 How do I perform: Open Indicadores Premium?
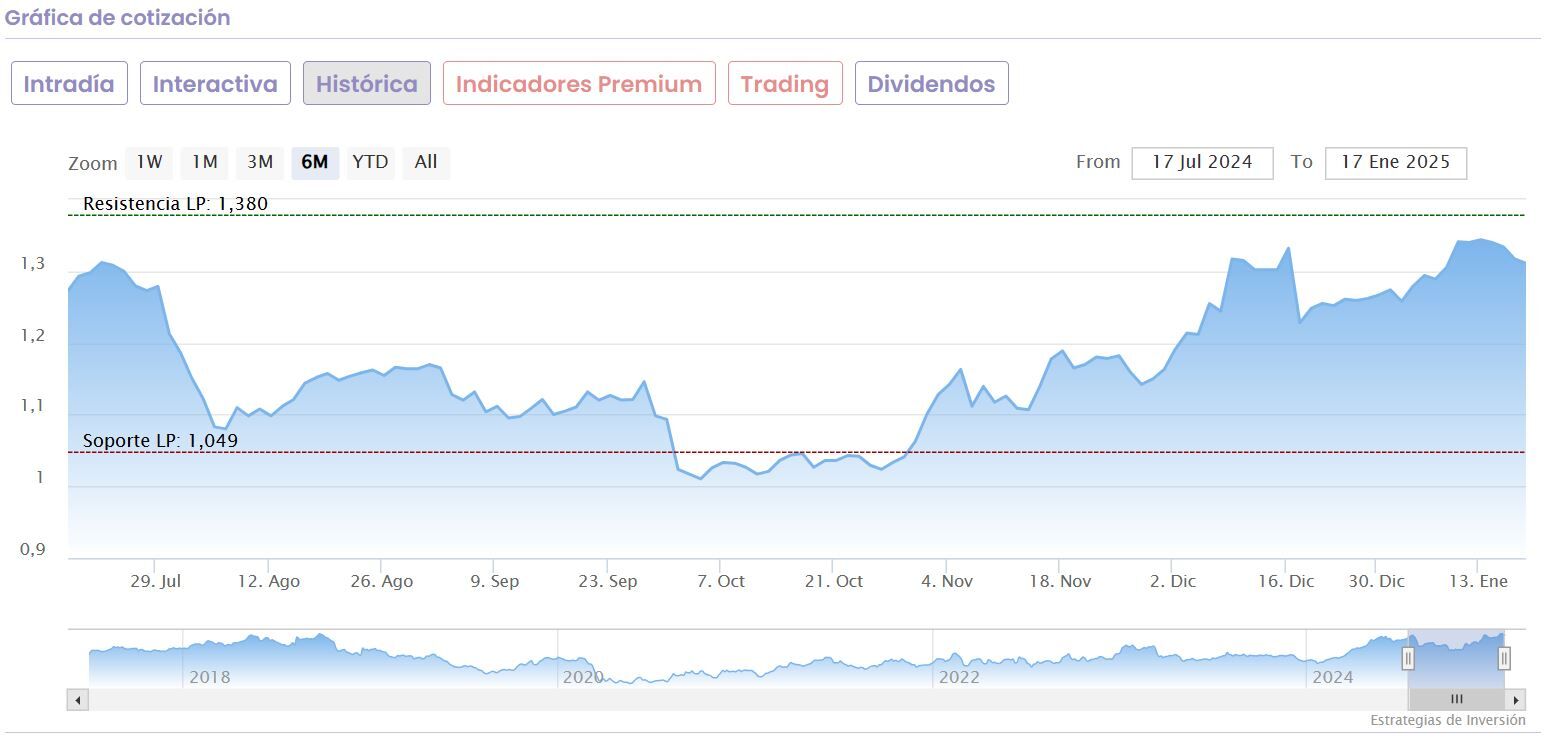pos(579,84)
